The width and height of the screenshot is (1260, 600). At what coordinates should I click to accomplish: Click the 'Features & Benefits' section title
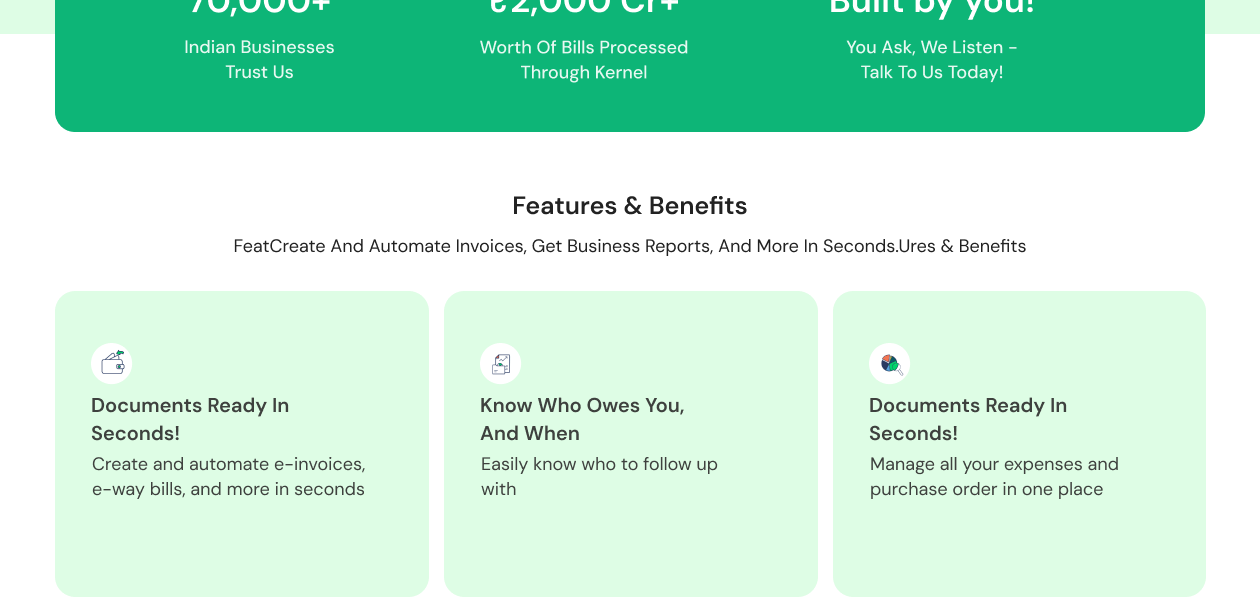click(630, 206)
